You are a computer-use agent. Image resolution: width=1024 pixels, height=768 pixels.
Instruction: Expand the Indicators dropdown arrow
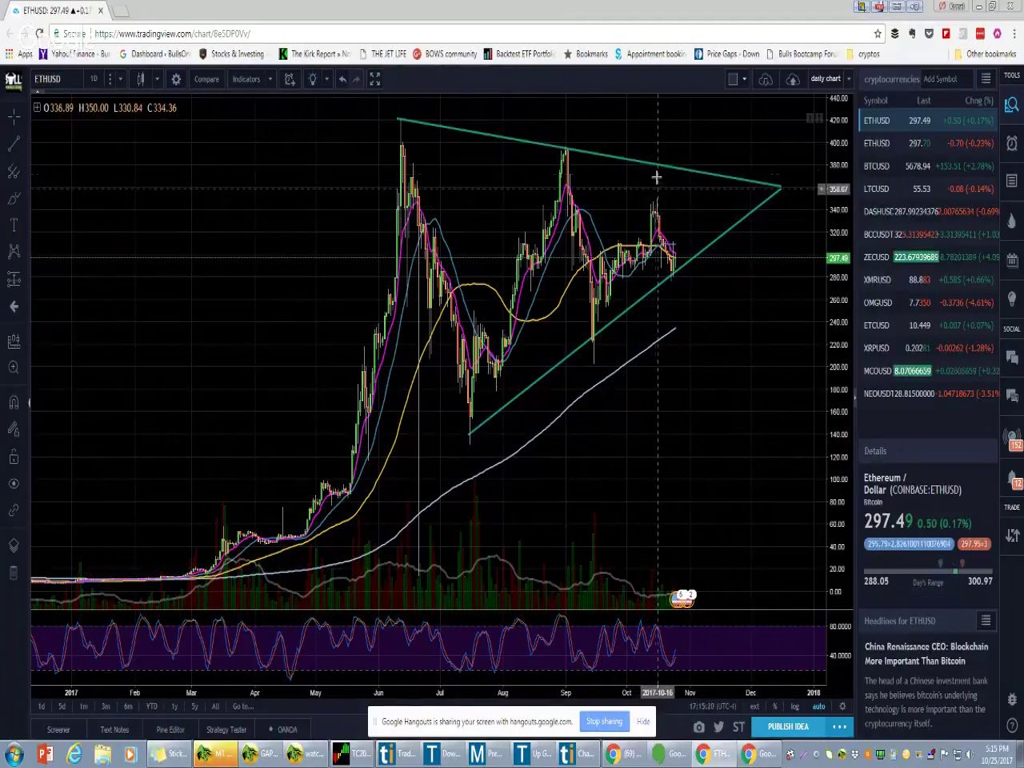(269, 79)
